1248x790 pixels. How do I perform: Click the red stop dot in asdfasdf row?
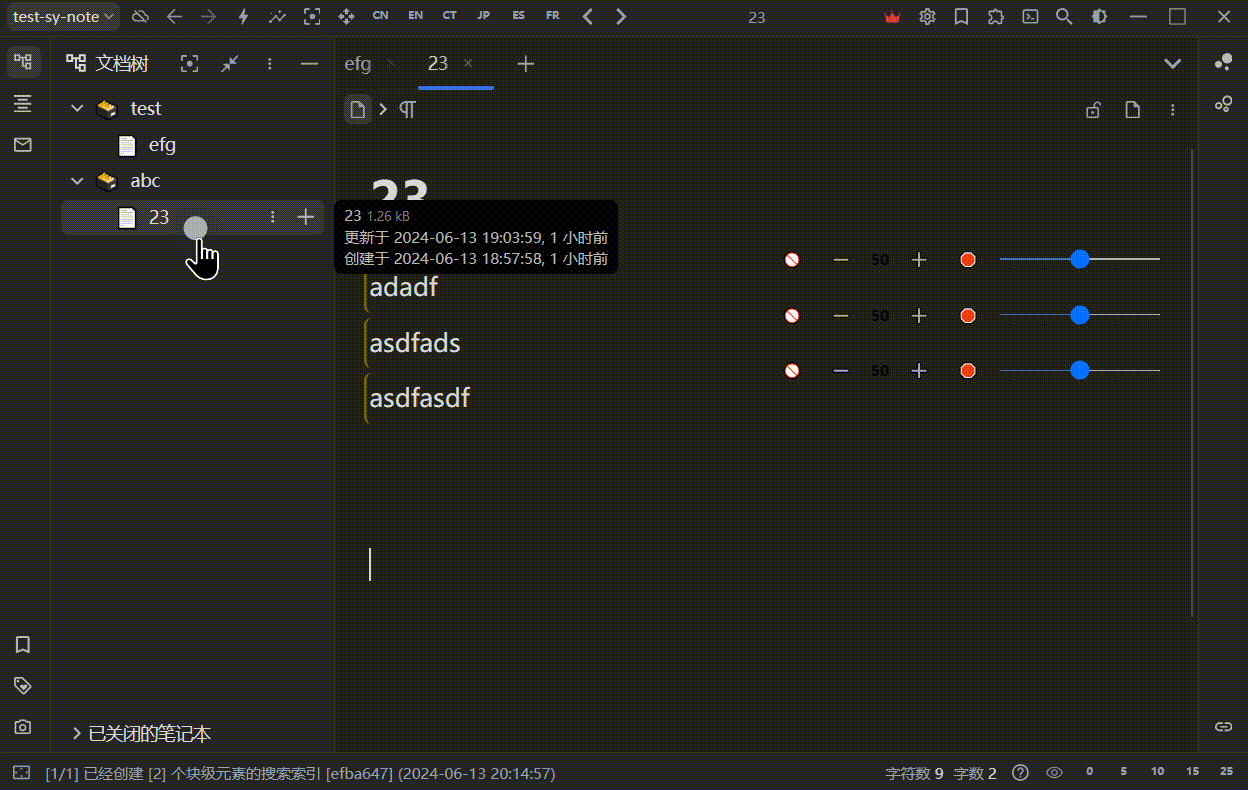pyautogui.click(x=968, y=371)
